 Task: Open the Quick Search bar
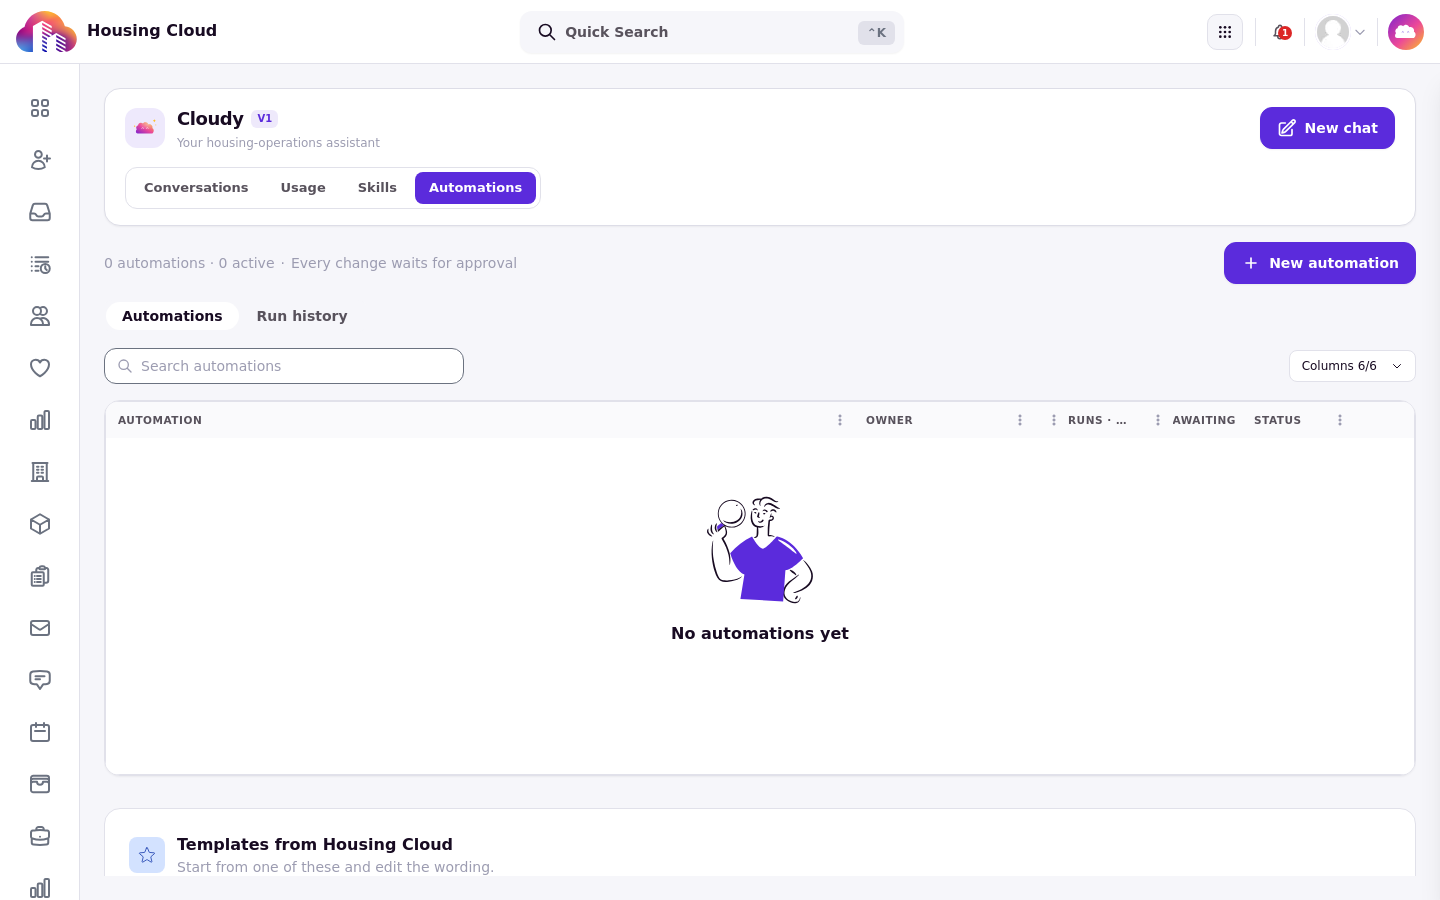(712, 32)
